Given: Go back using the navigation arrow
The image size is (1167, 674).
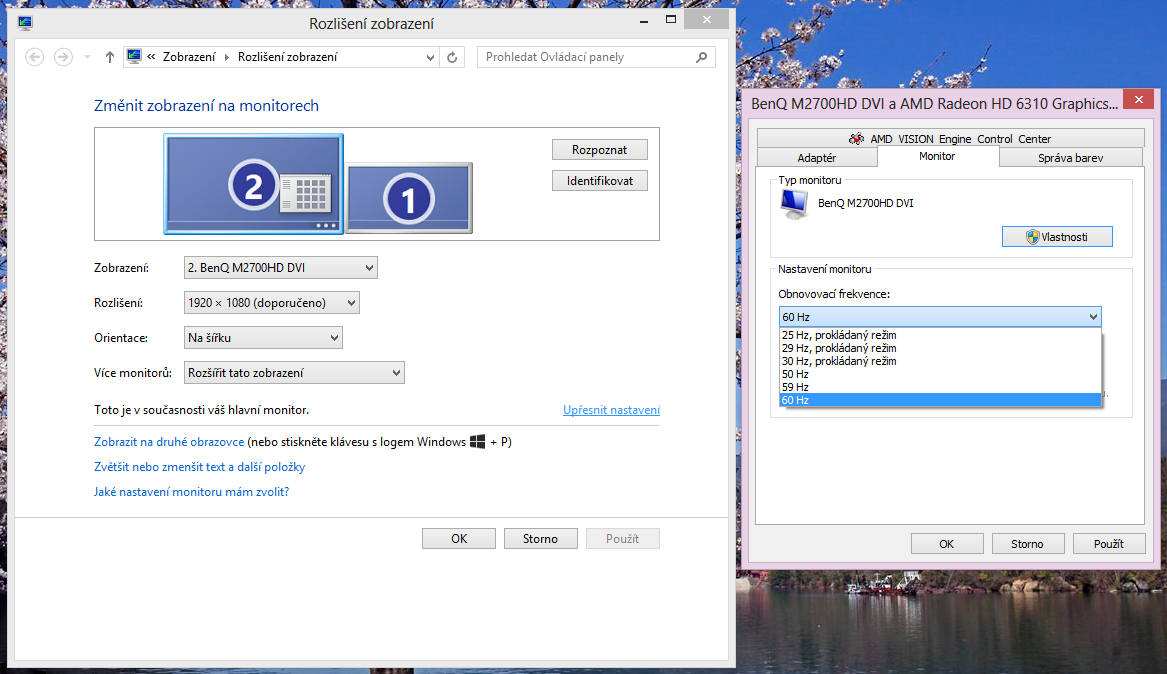Looking at the screenshot, I should click(34, 57).
